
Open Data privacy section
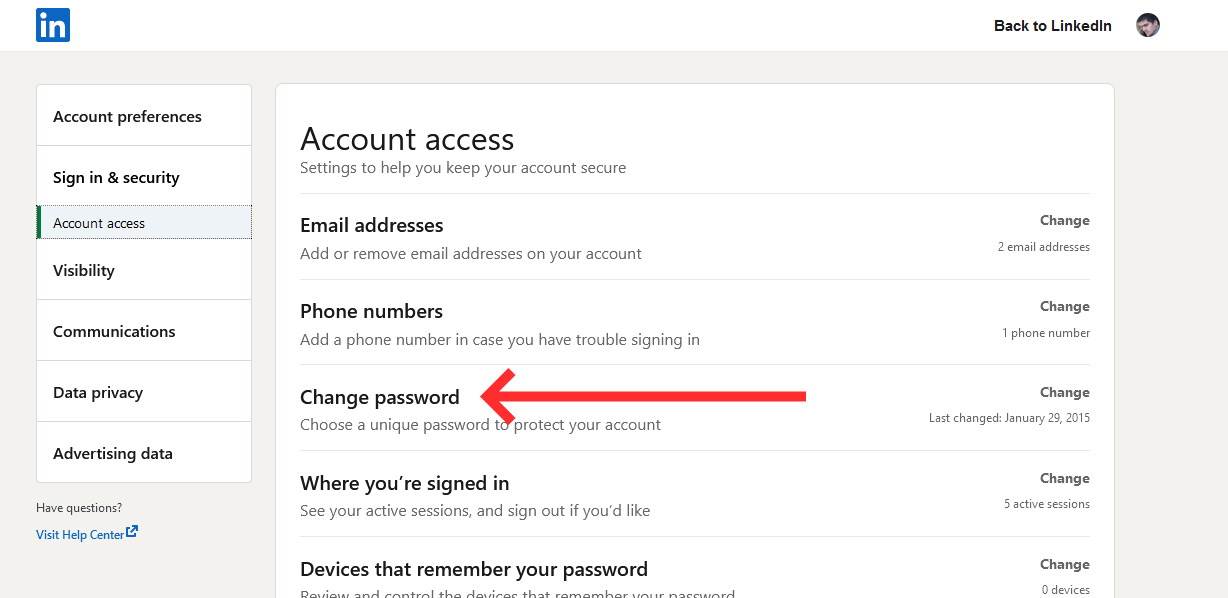tap(98, 393)
